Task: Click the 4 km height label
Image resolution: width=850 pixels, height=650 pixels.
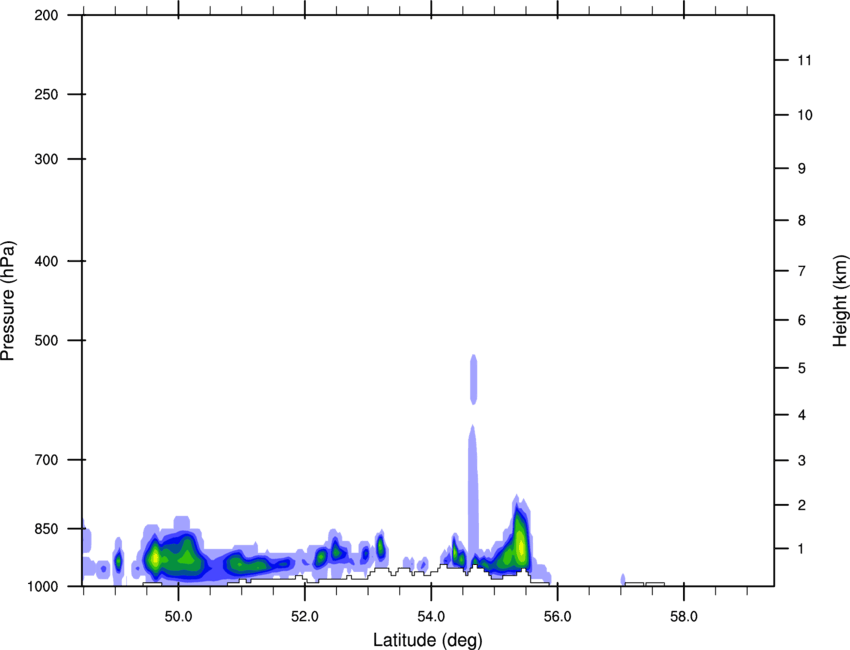Action: [x=802, y=415]
